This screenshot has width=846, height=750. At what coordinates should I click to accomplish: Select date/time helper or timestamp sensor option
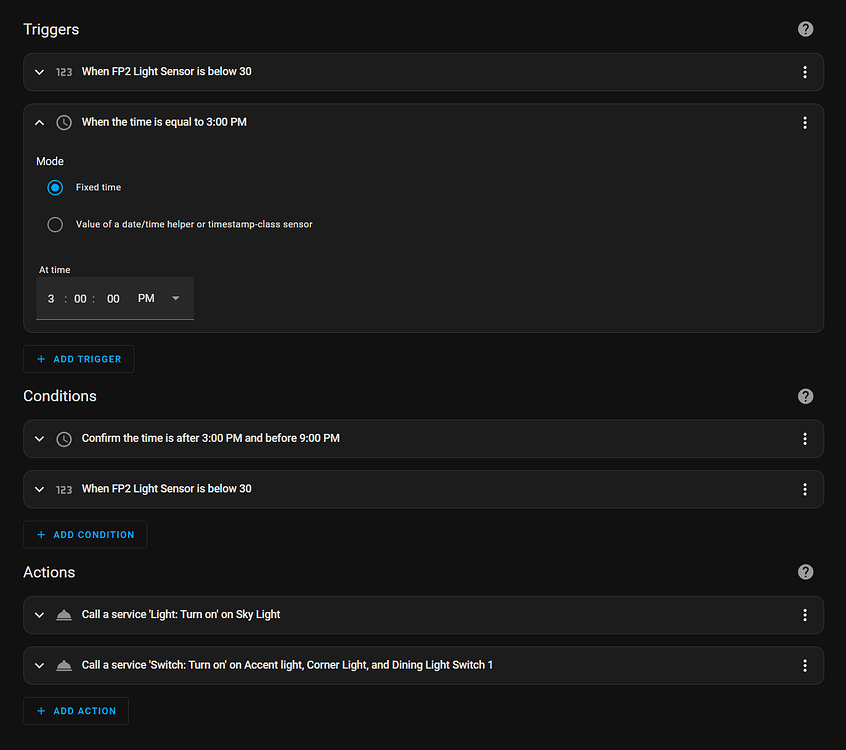(55, 225)
